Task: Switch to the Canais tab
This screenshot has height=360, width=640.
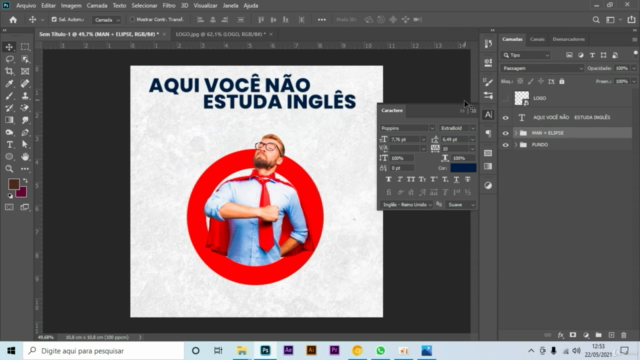Action: click(x=537, y=39)
